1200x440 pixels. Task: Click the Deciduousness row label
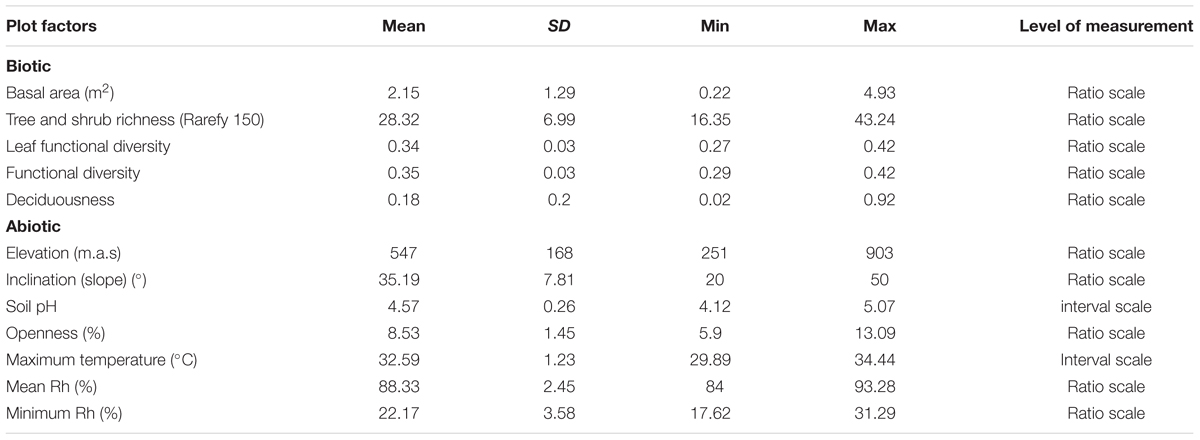[x=60, y=200]
